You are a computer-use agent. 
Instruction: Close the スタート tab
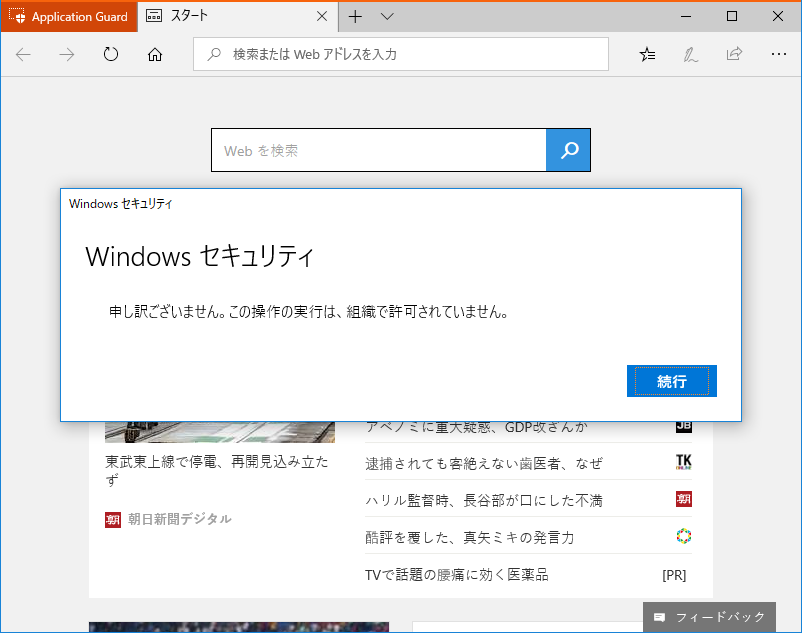pos(322,16)
